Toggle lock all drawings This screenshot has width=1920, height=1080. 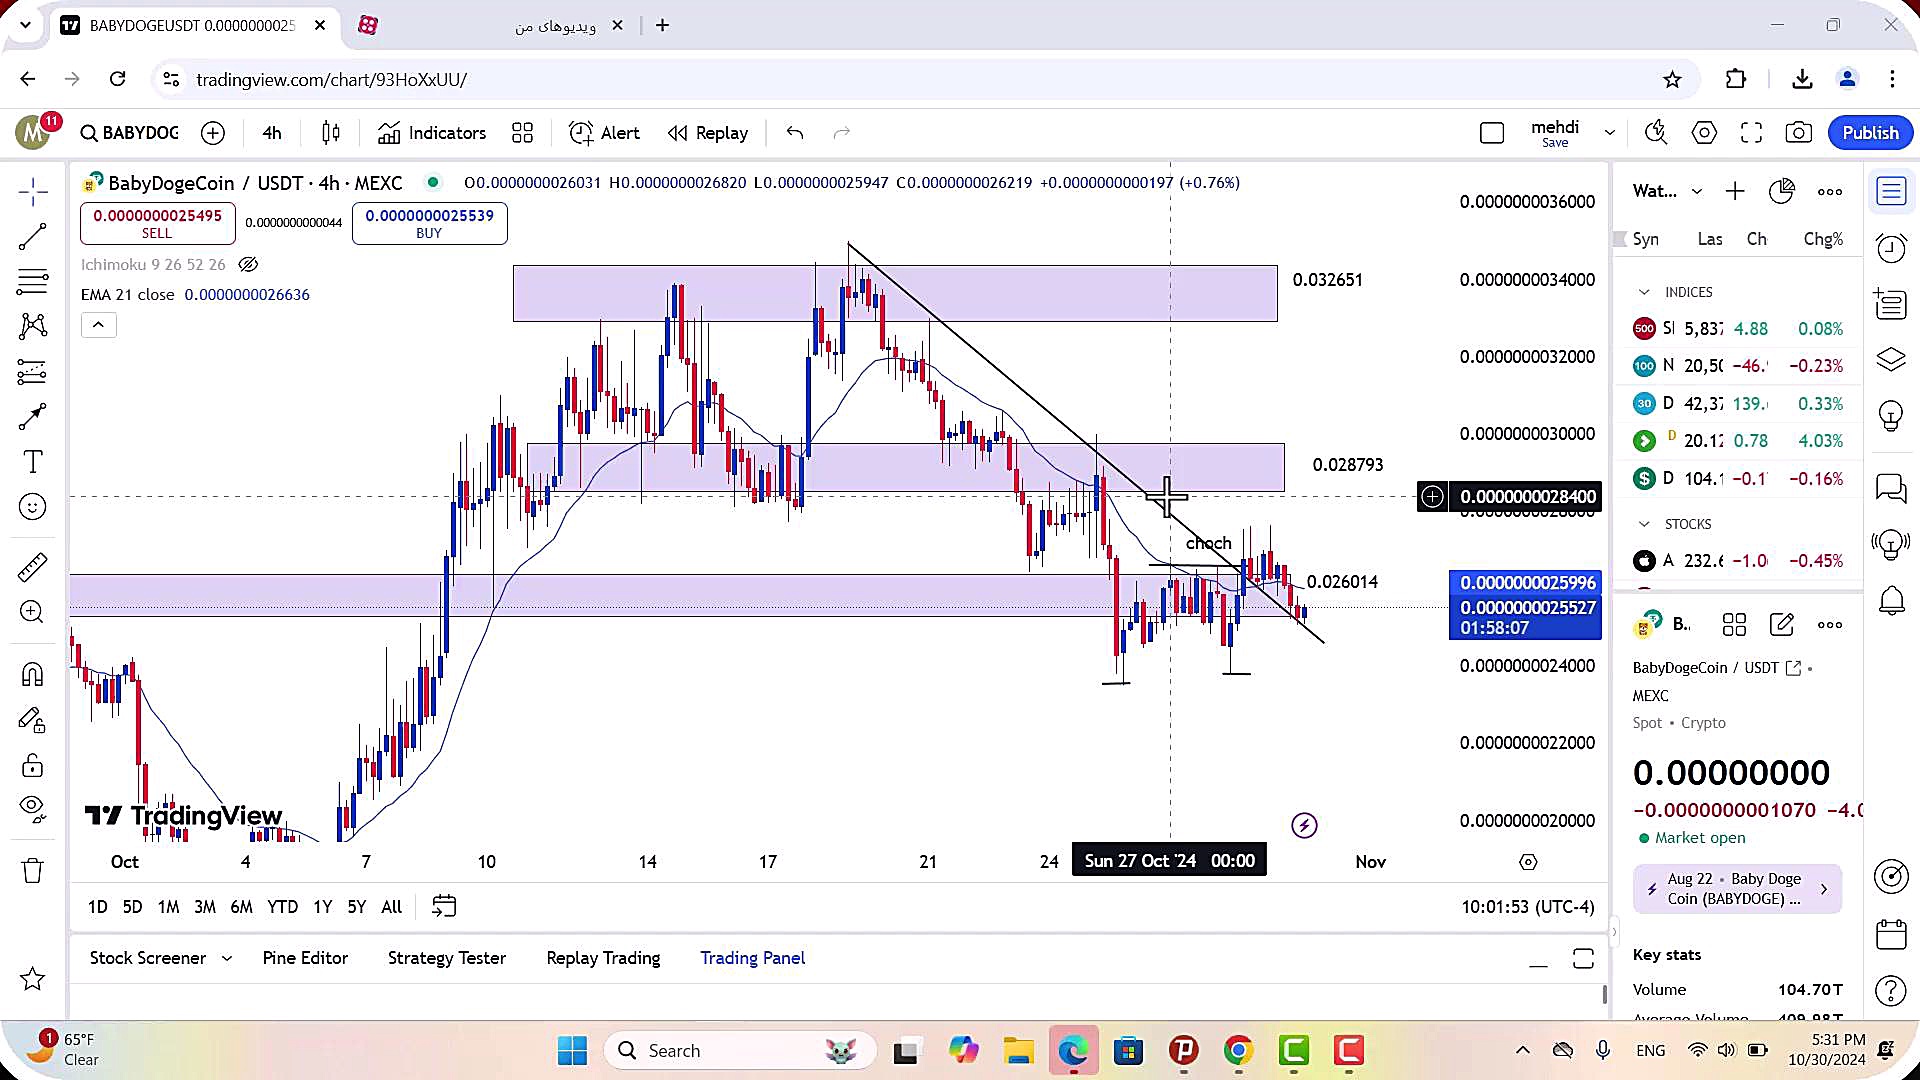click(32, 766)
